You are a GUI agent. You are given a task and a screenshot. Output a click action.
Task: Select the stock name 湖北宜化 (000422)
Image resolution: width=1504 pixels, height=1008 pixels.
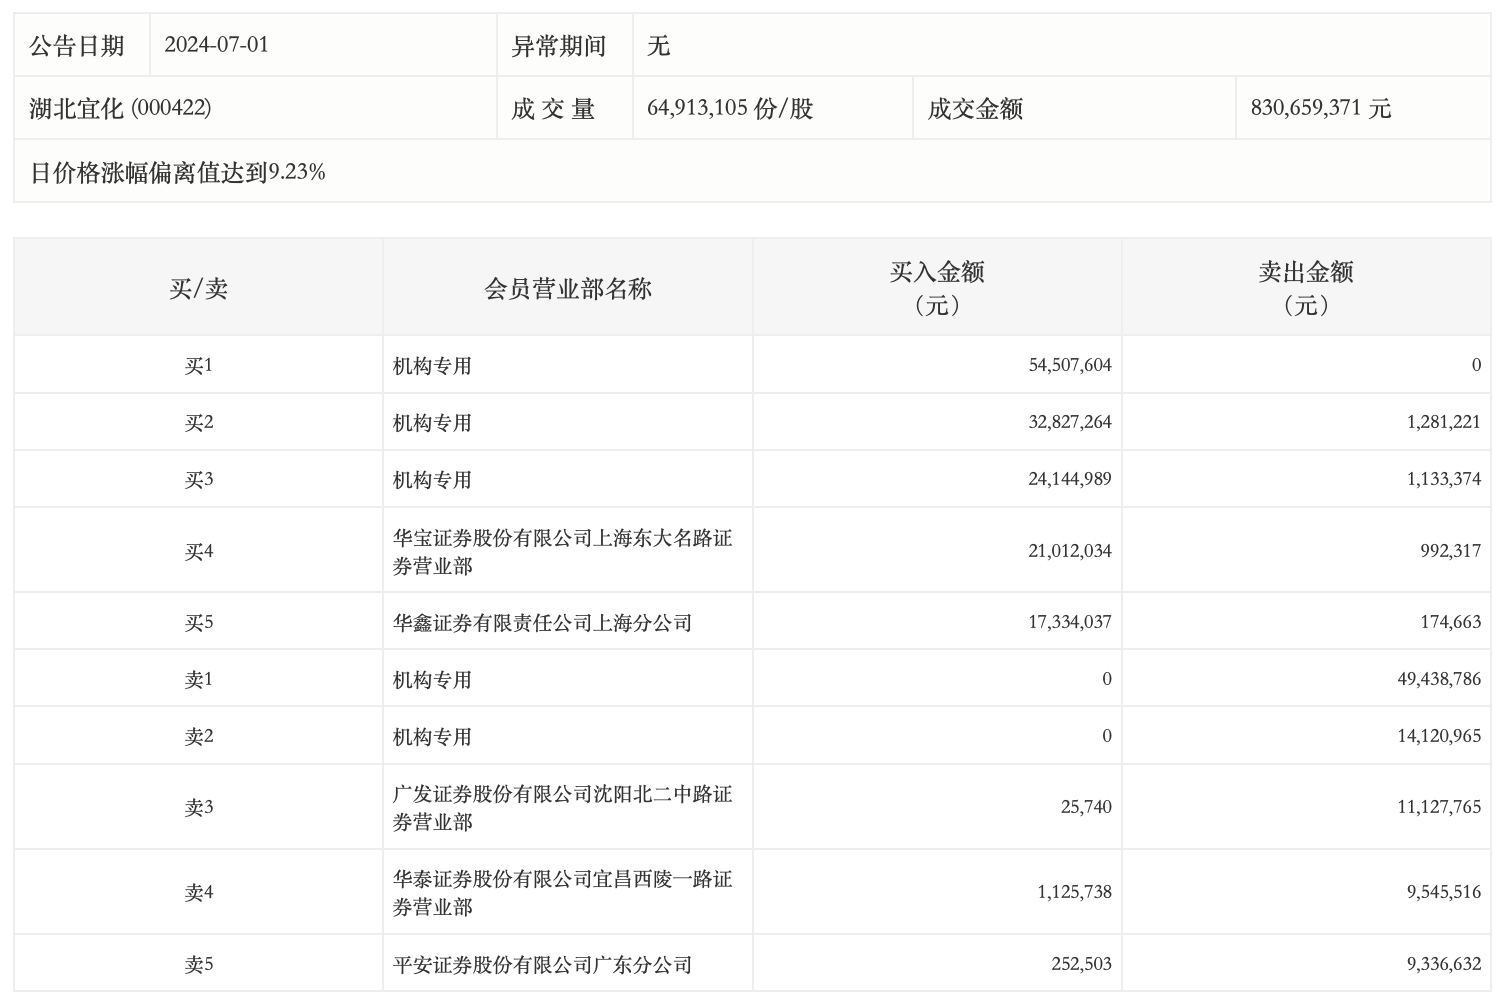point(120,108)
